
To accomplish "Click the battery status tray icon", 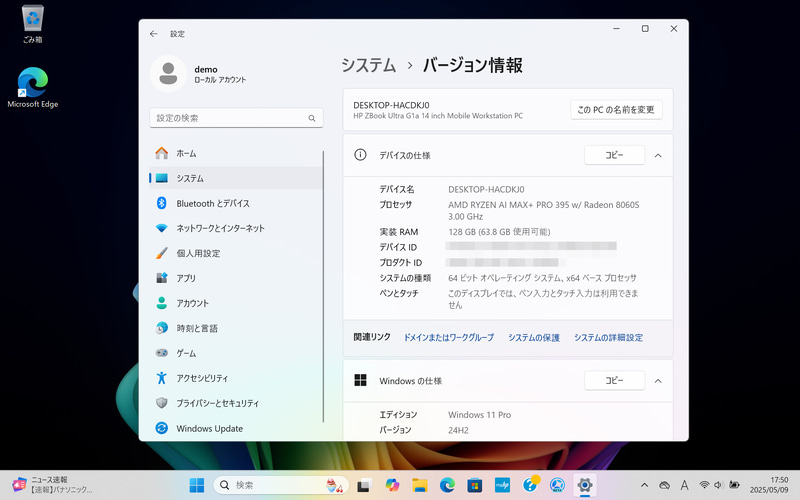I will click(734, 485).
